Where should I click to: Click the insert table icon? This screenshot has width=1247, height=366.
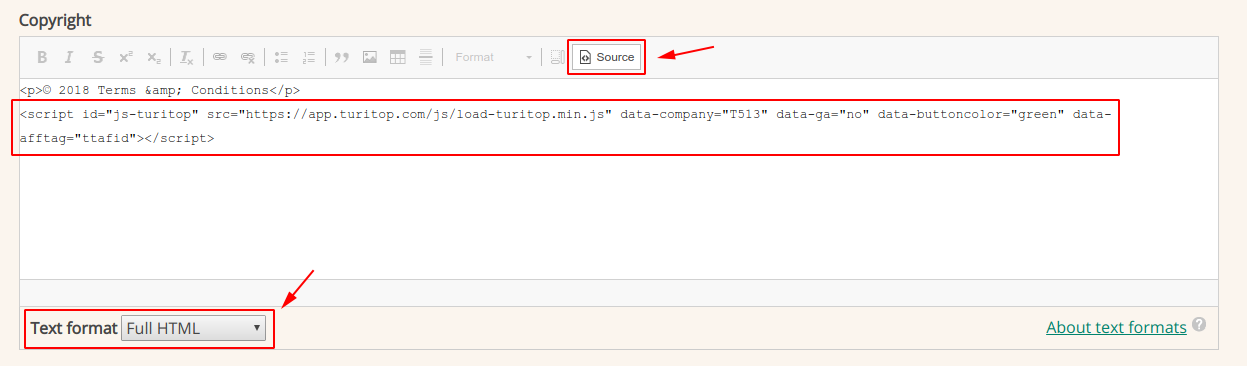[x=398, y=57]
